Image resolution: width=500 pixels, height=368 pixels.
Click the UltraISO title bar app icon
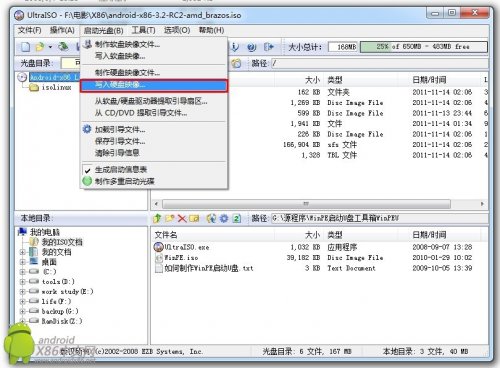19,15
